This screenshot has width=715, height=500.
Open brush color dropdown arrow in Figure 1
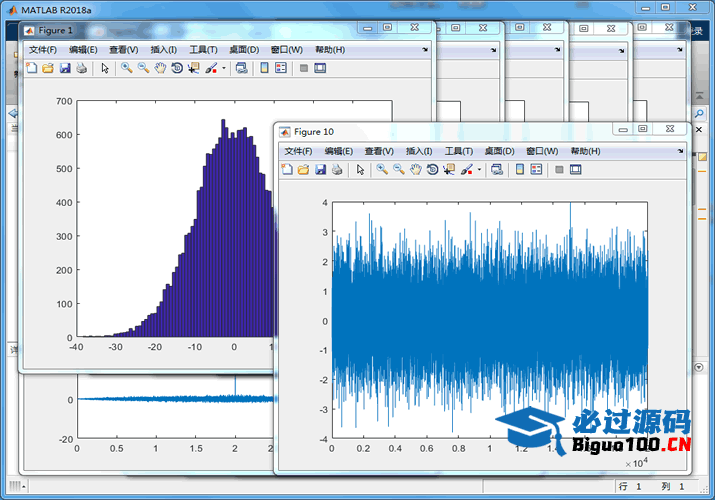[224, 69]
